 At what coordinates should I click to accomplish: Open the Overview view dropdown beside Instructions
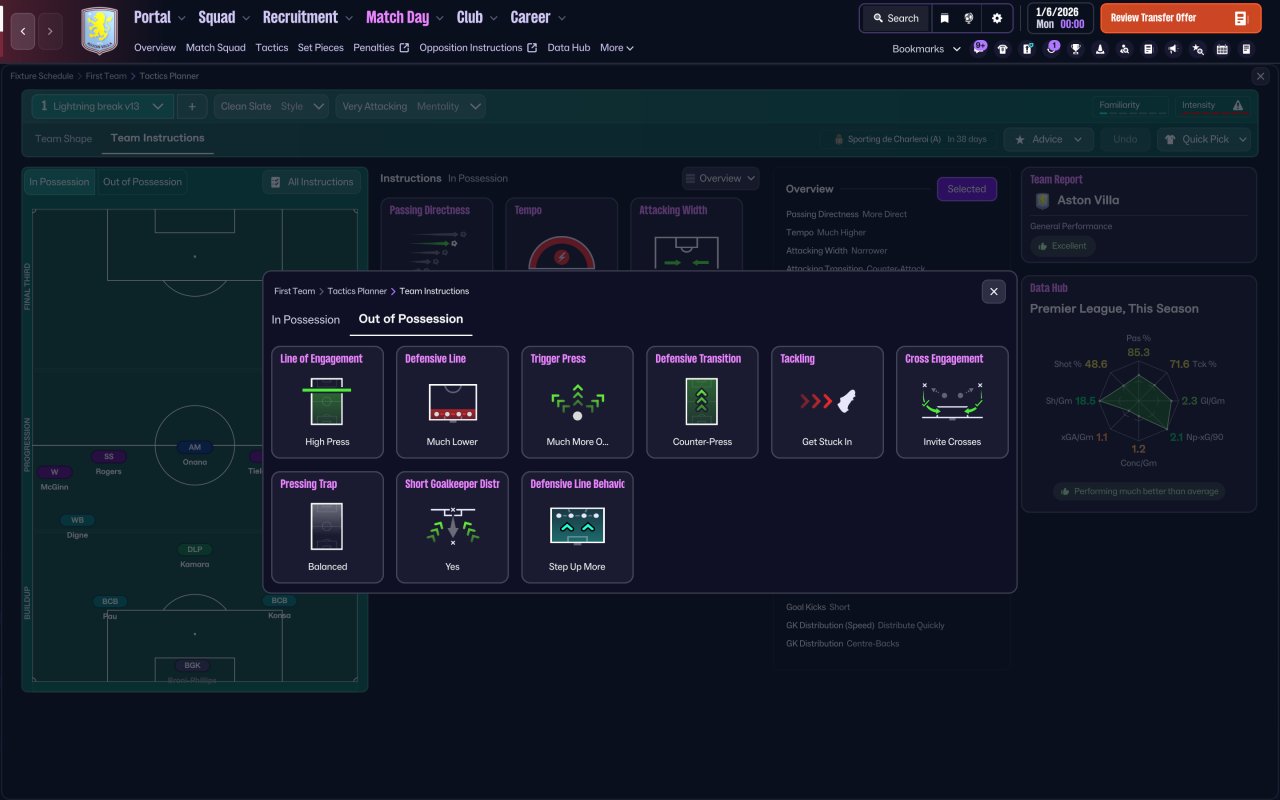click(720, 178)
